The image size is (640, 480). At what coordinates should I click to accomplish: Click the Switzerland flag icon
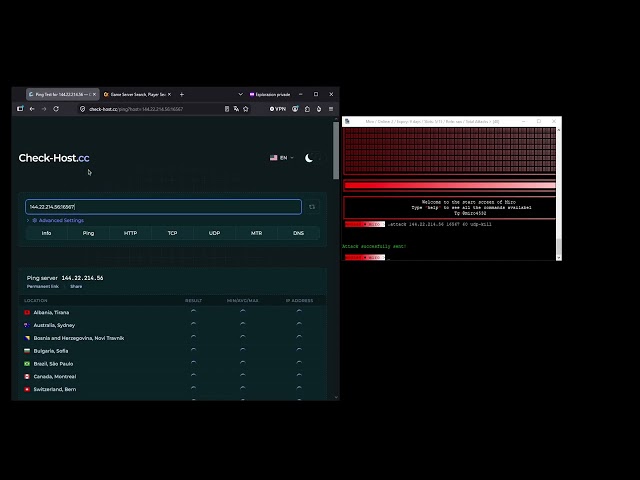27,389
